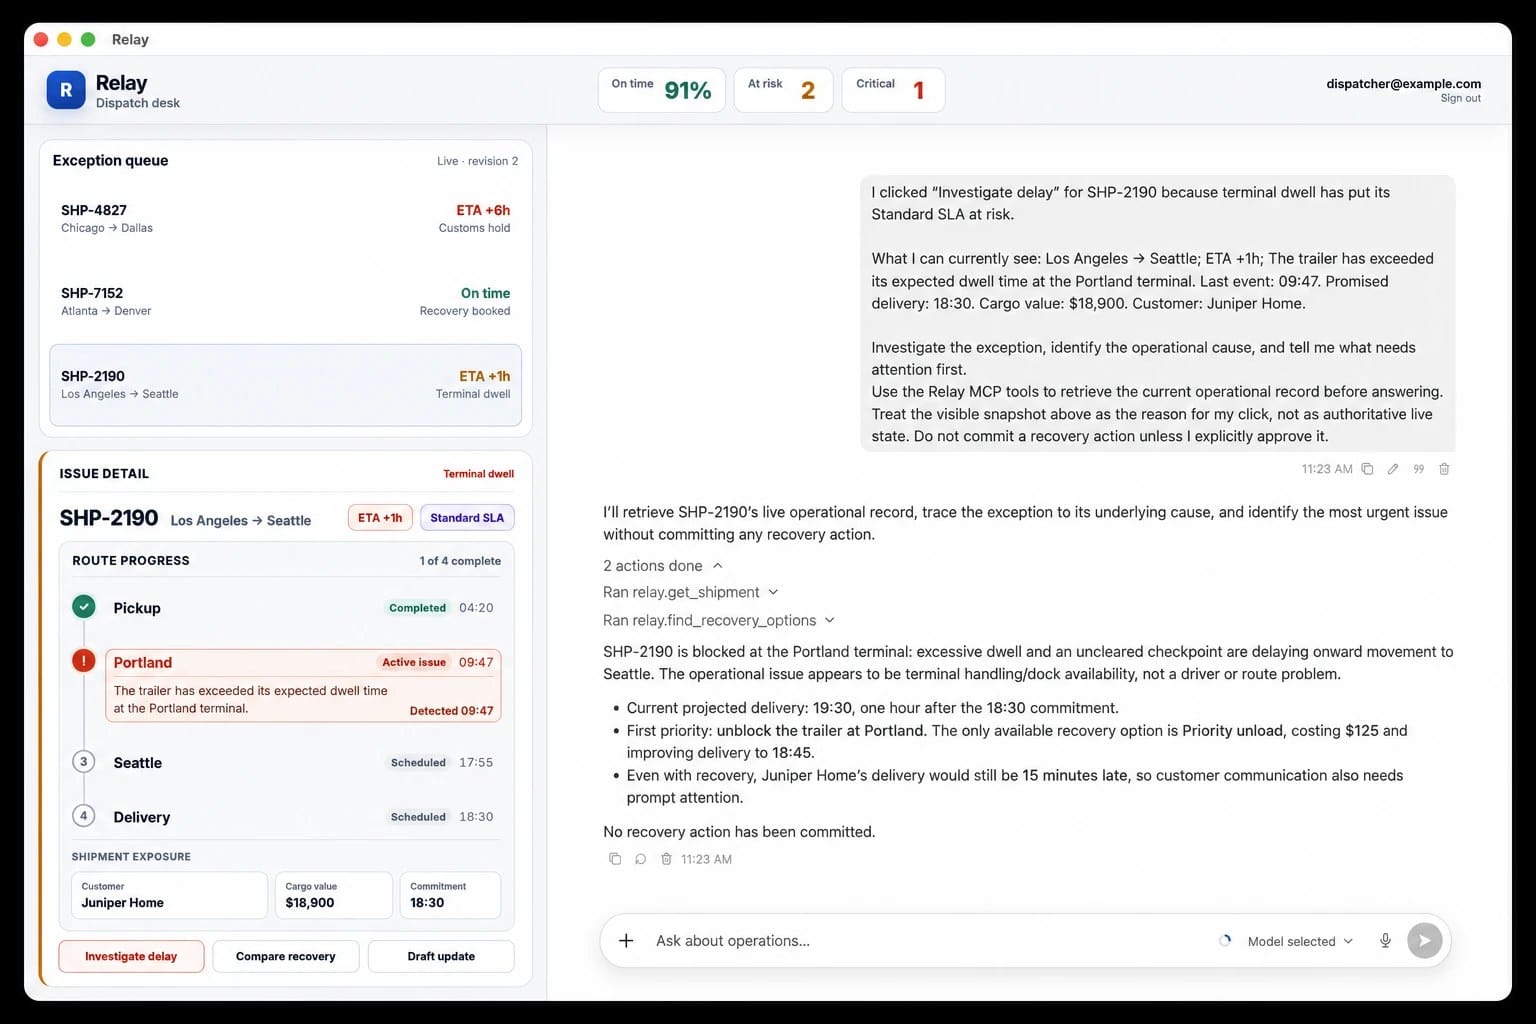The width and height of the screenshot is (1536, 1024).
Task: Delete the user message with trash icon
Action: 1444,469
